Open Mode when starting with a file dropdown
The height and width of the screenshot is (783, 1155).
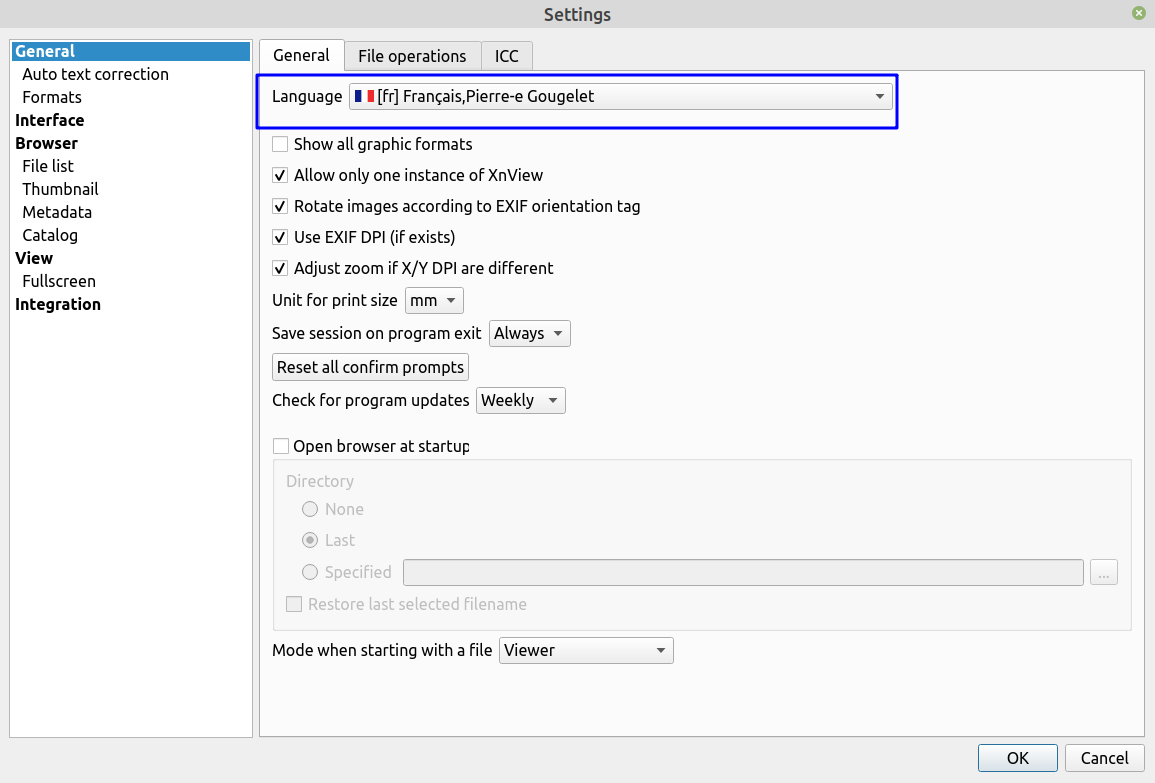586,651
